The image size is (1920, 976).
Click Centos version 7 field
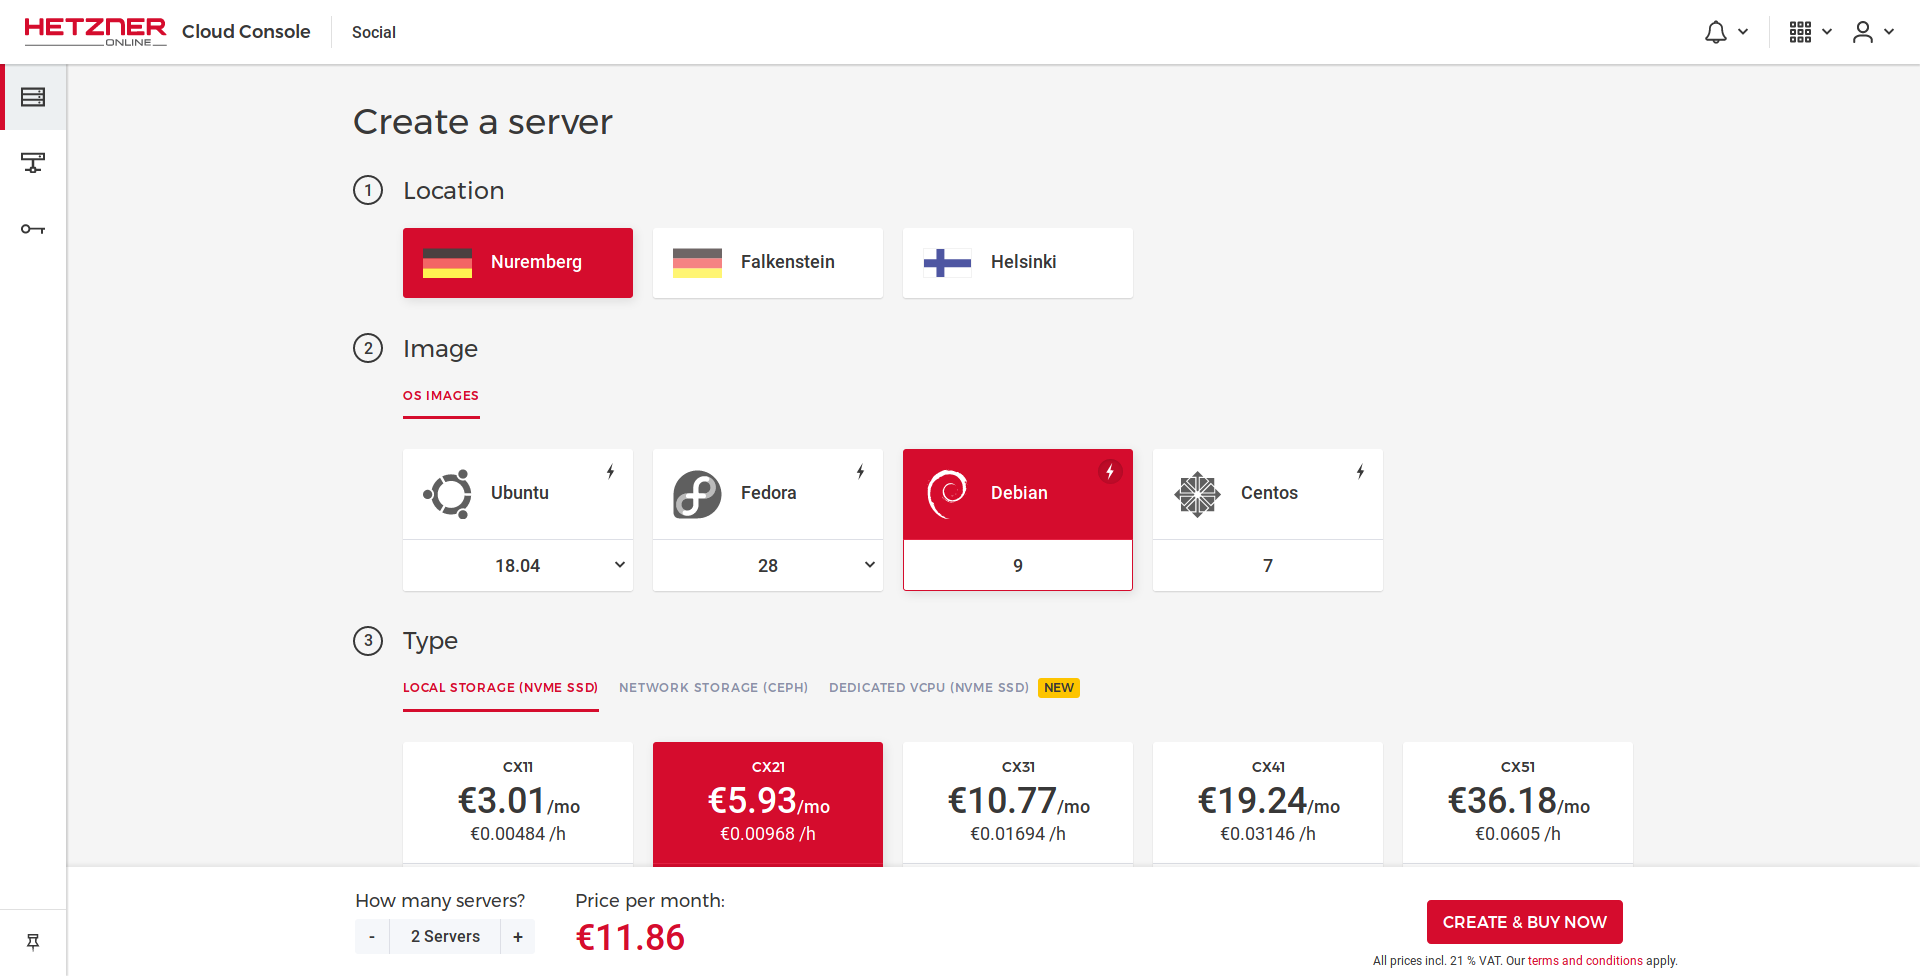pos(1268,565)
